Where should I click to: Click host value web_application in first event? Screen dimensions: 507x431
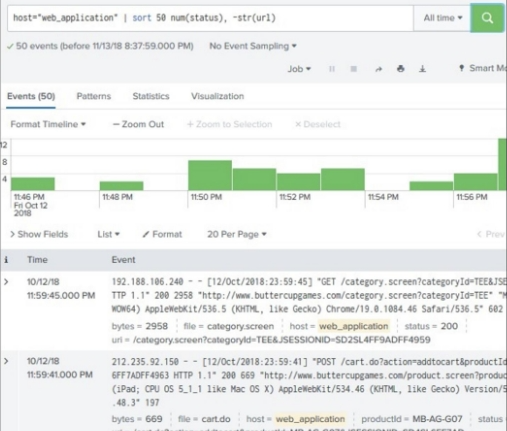click(x=354, y=326)
